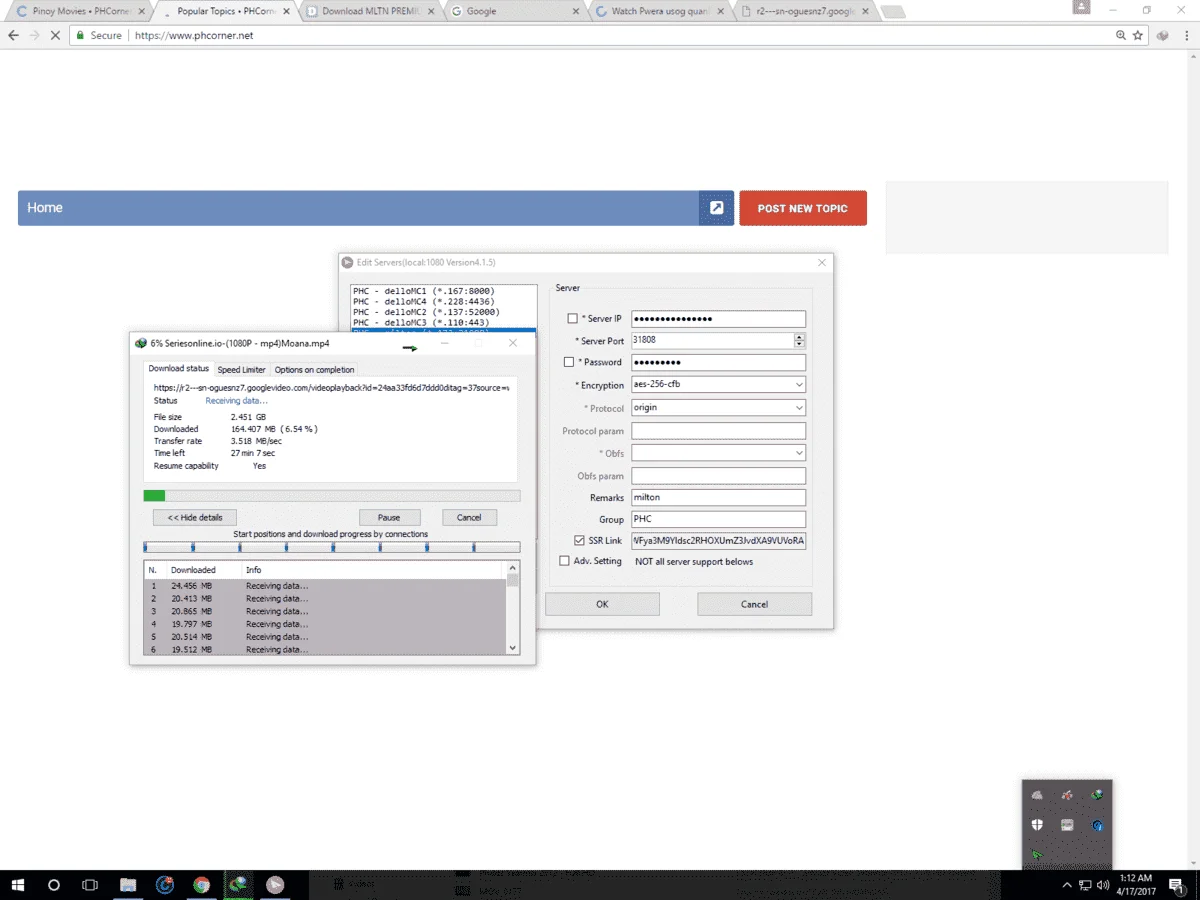Increase the Server Port stepper value
Screen dimensions: 1200x900
click(x=799, y=337)
